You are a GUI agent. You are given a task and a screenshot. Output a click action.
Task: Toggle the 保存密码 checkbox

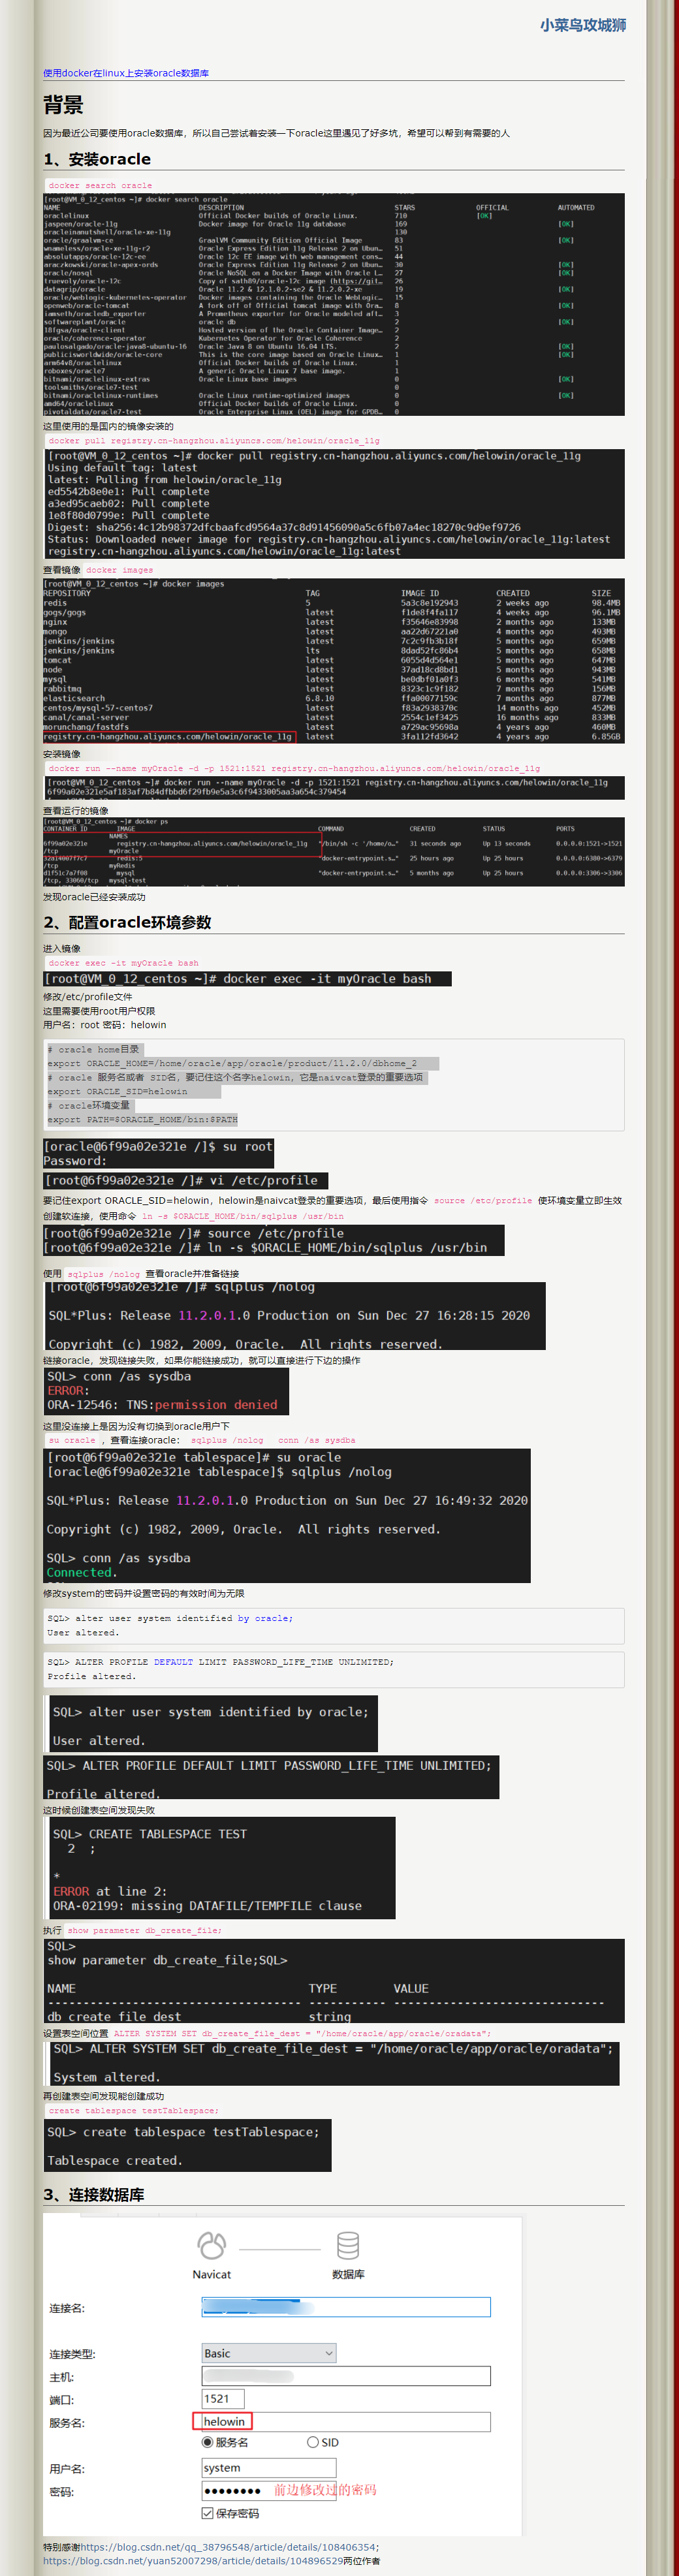208,2513
